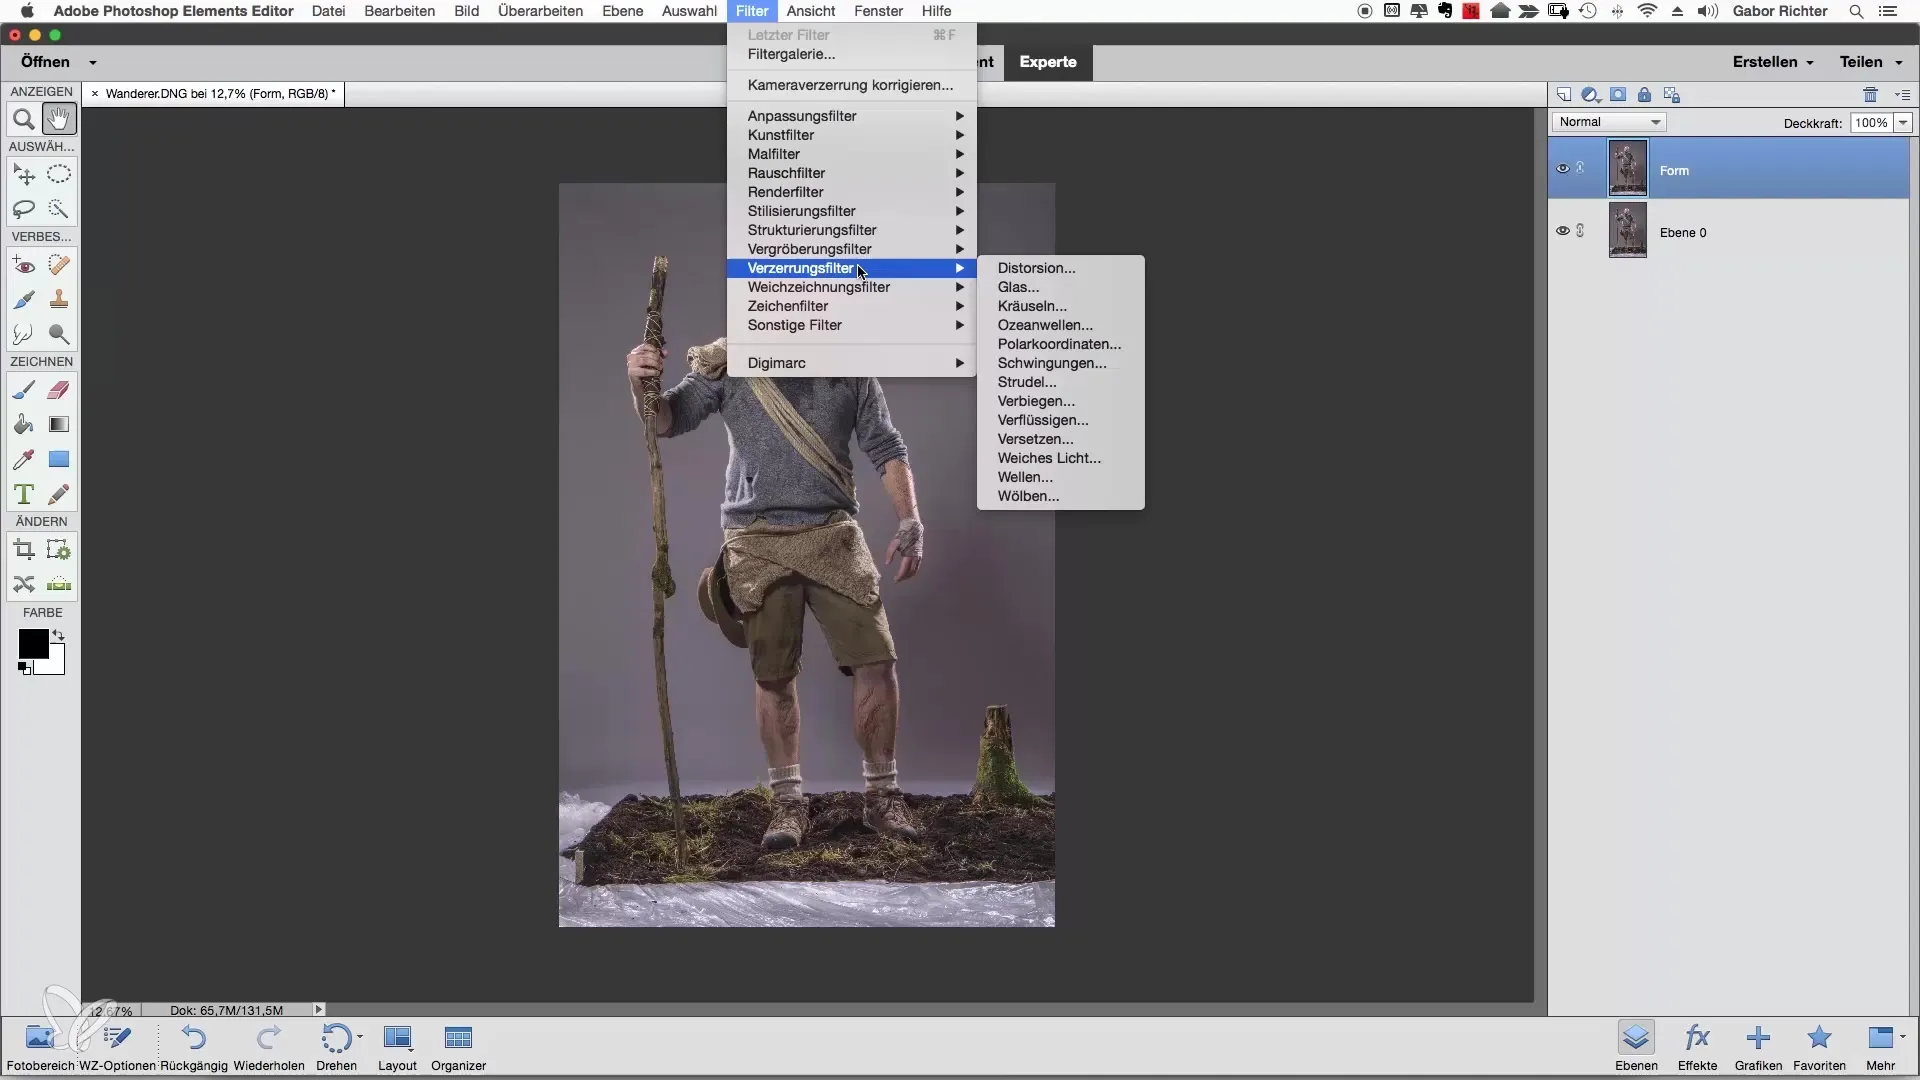
Task: Select the Rectangle shape tool
Action: [x=59, y=460]
